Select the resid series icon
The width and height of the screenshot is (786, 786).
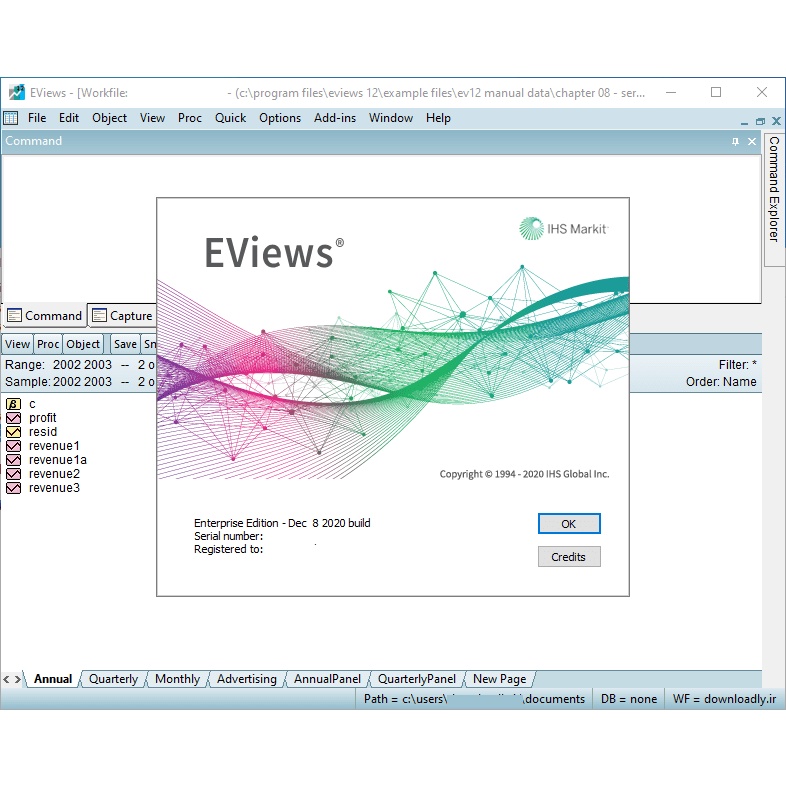14,432
